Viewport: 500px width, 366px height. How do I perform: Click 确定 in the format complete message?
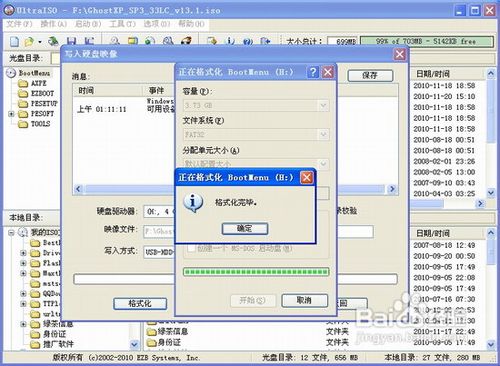[245, 229]
